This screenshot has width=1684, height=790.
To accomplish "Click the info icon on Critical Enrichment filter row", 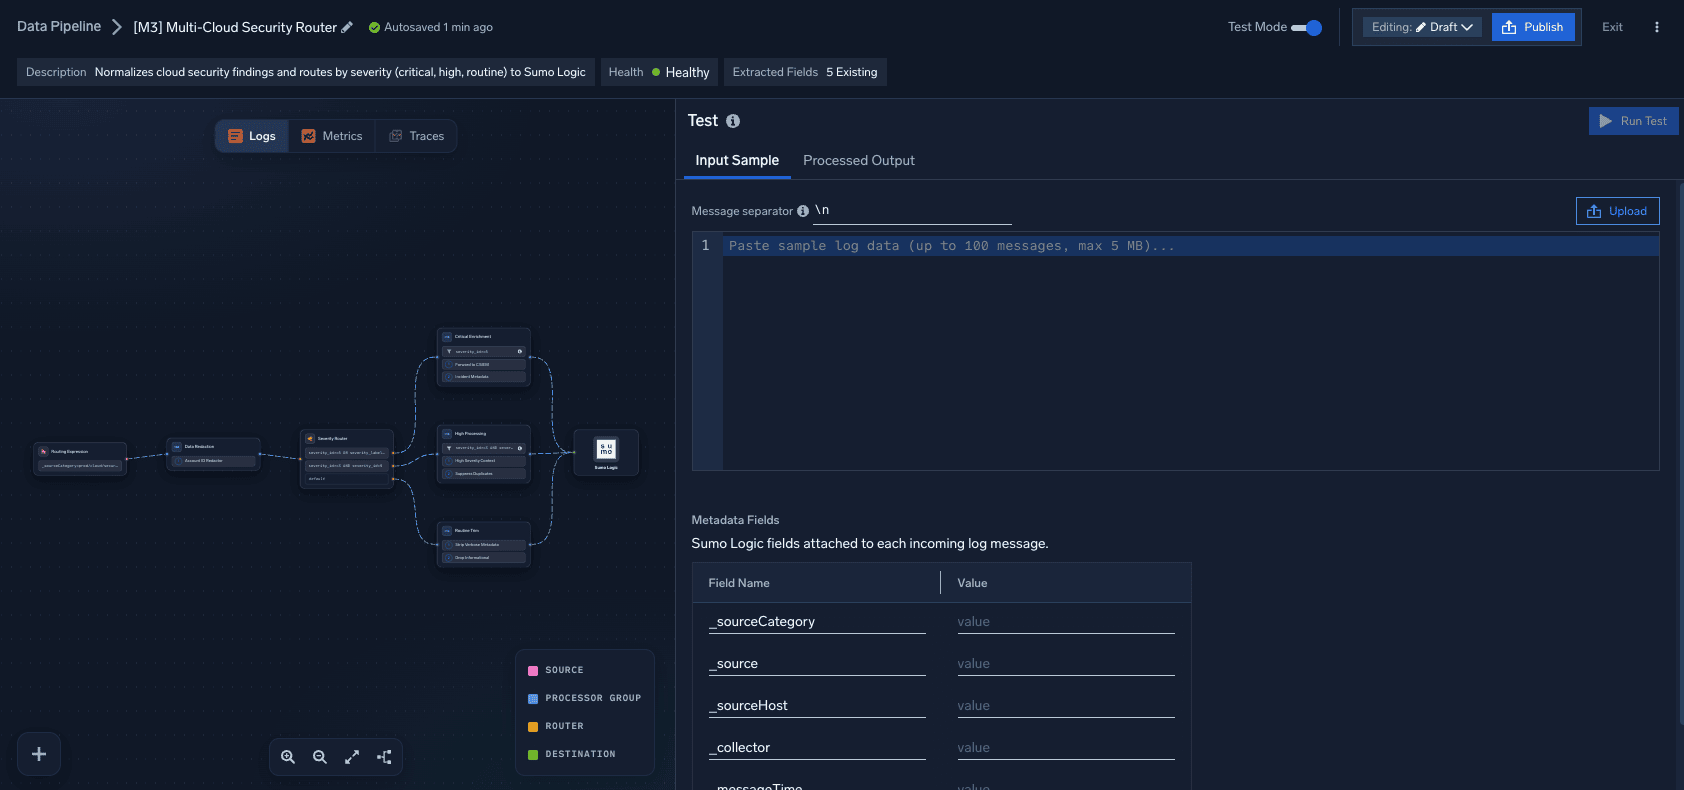I will coord(520,351).
